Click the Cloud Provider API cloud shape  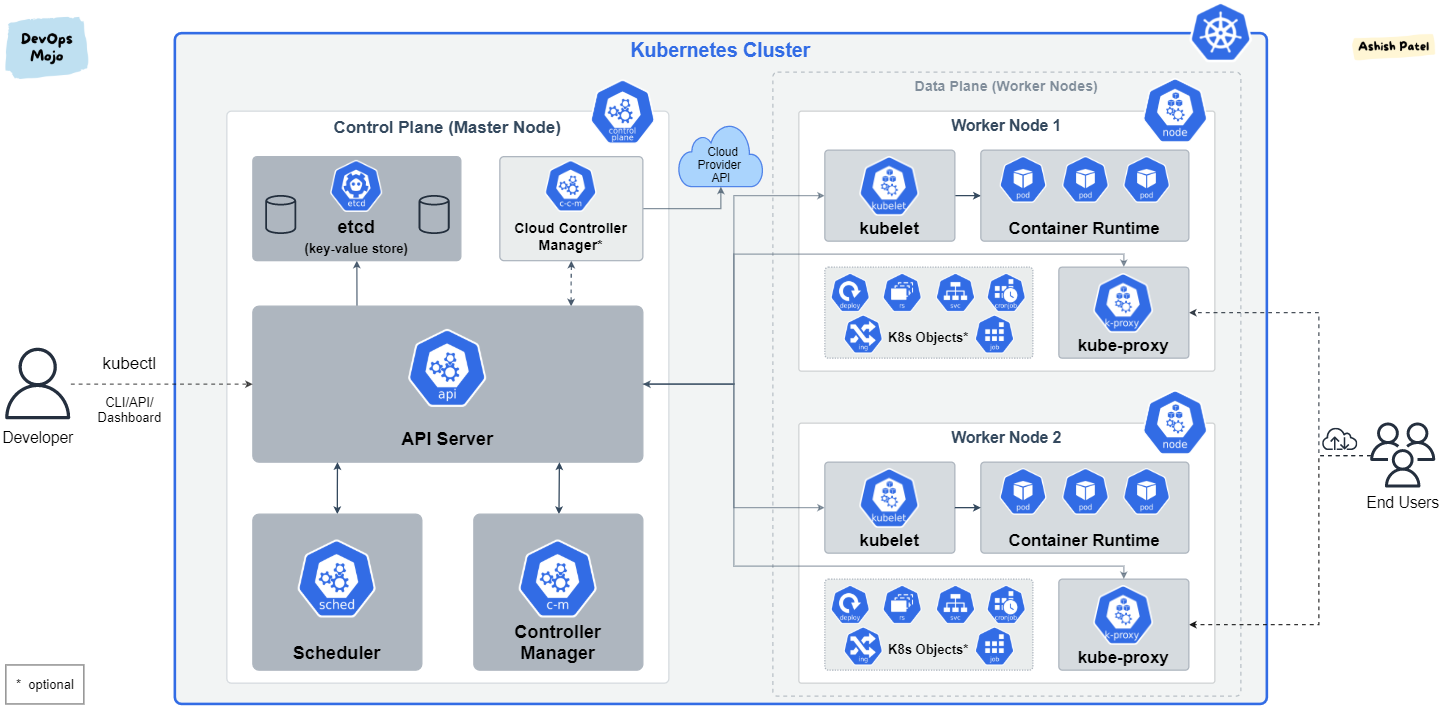(x=720, y=160)
